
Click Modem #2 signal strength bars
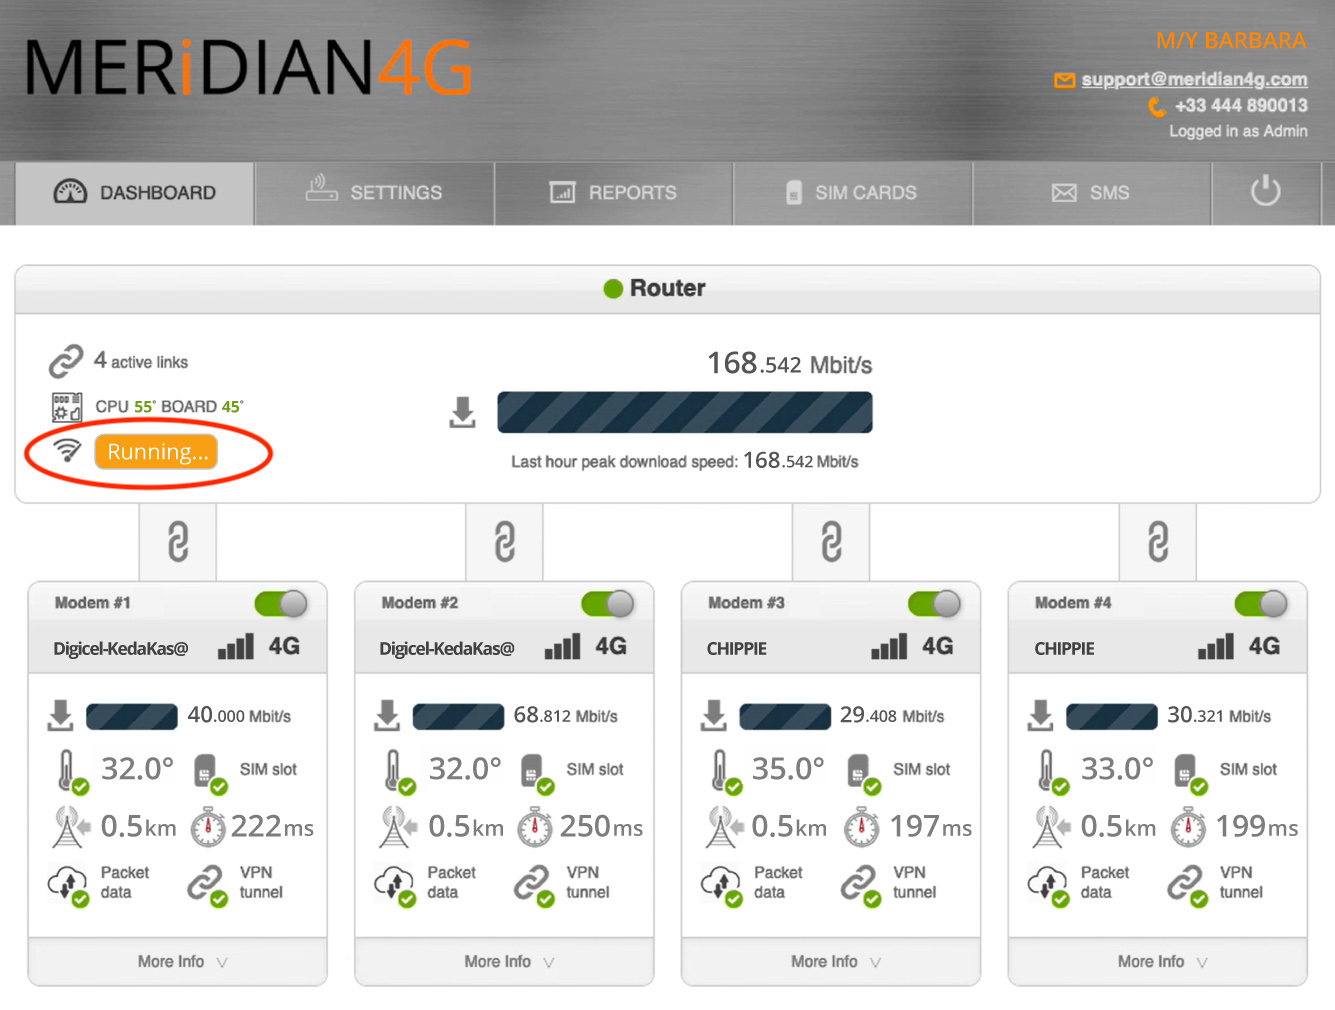562,646
